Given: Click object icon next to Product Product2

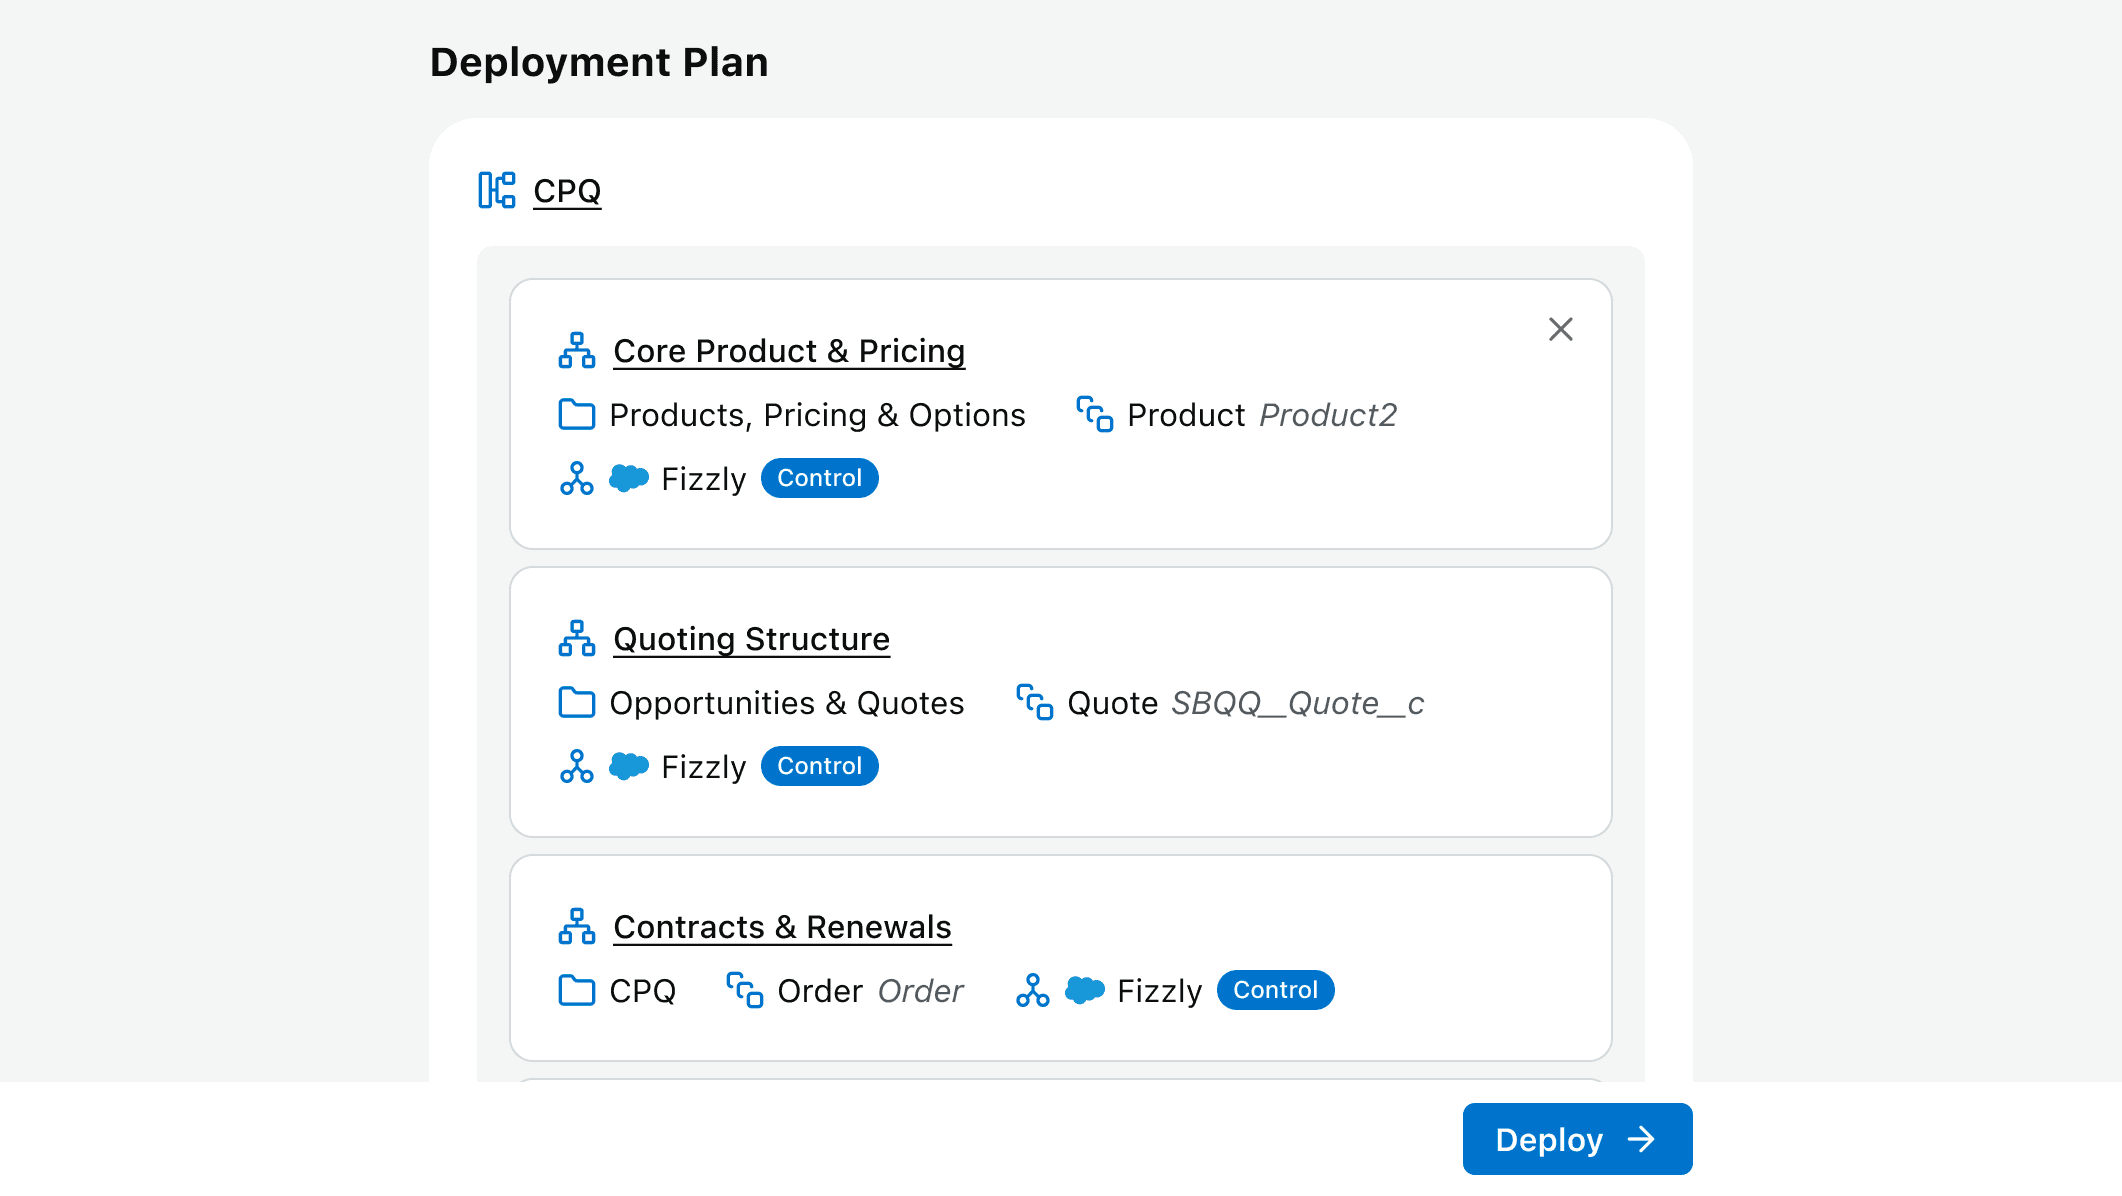Looking at the screenshot, I should click(x=1094, y=415).
